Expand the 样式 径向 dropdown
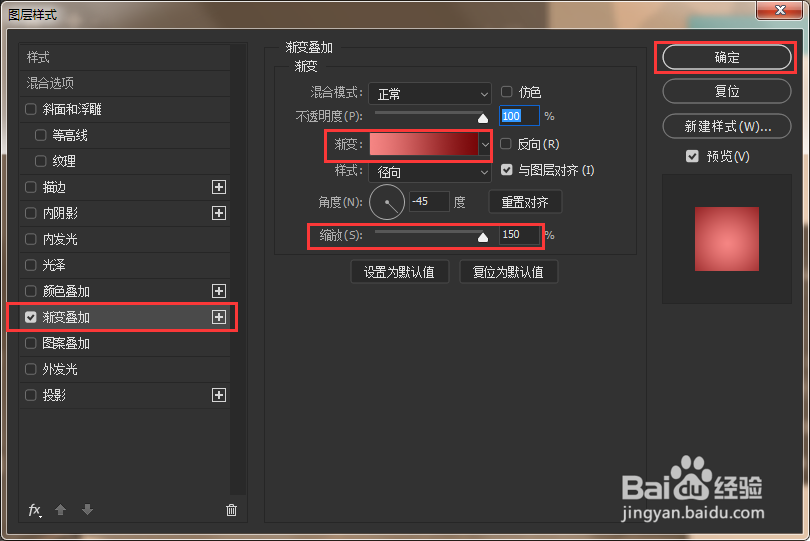This screenshot has height=541, width=810. click(430, 172)
